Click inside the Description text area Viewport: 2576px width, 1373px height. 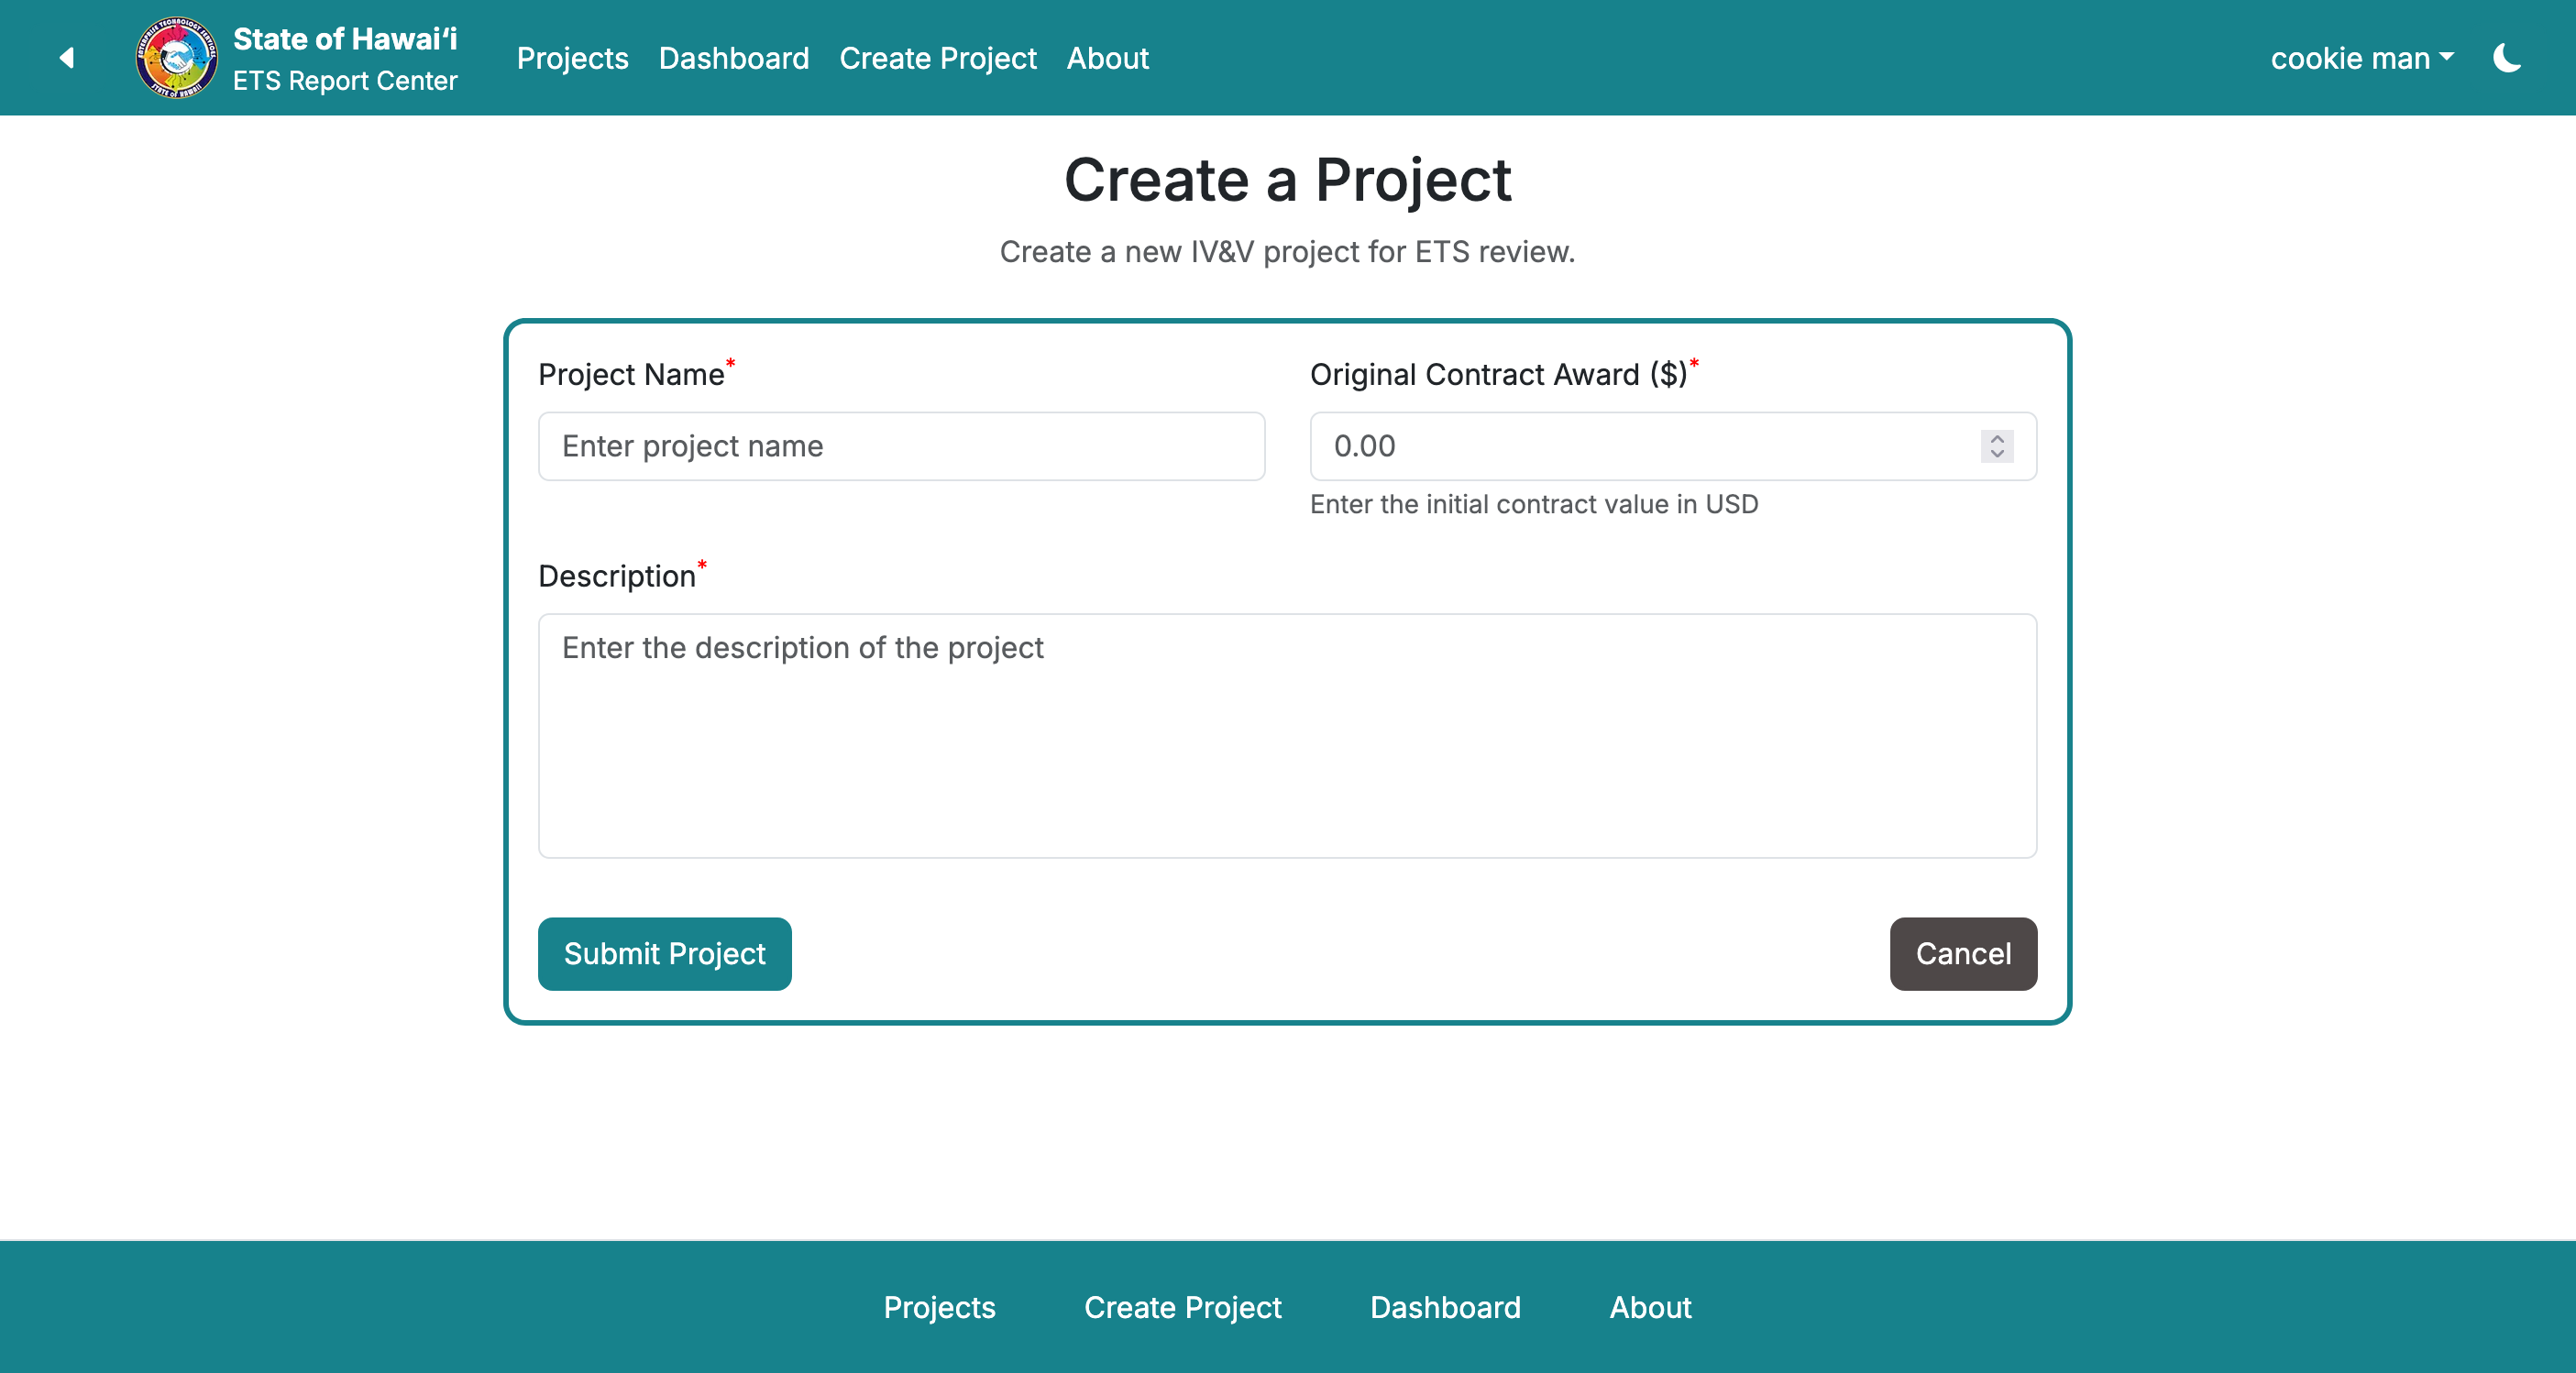1287,736
